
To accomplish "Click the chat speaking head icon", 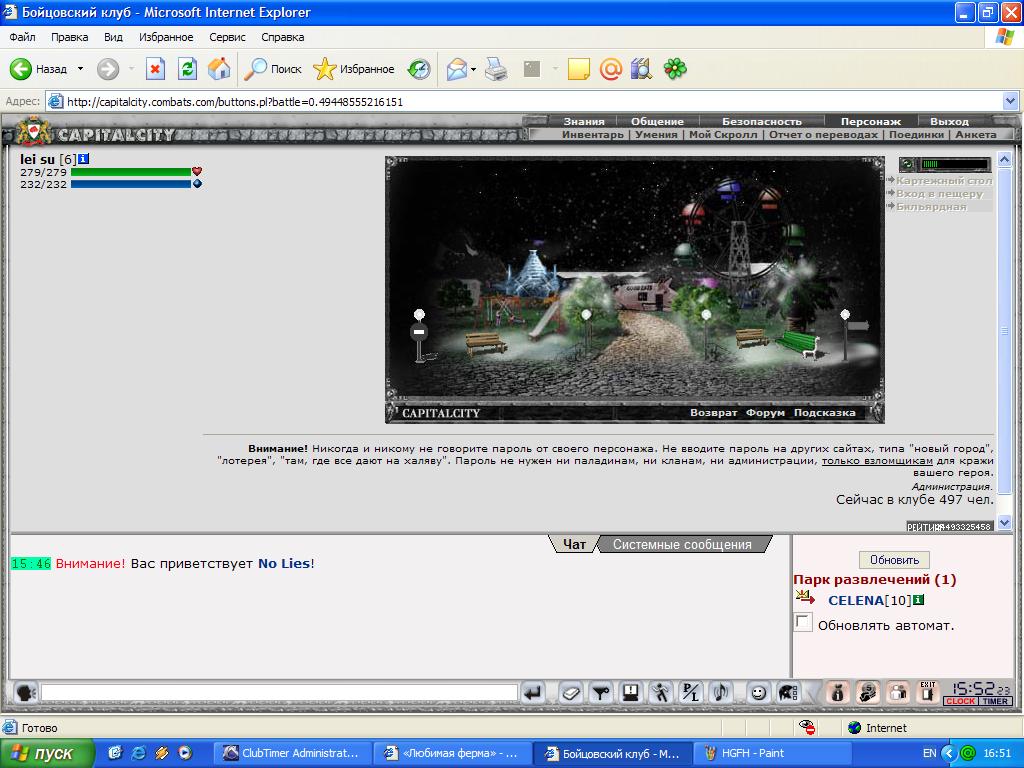I will (25, 692).
